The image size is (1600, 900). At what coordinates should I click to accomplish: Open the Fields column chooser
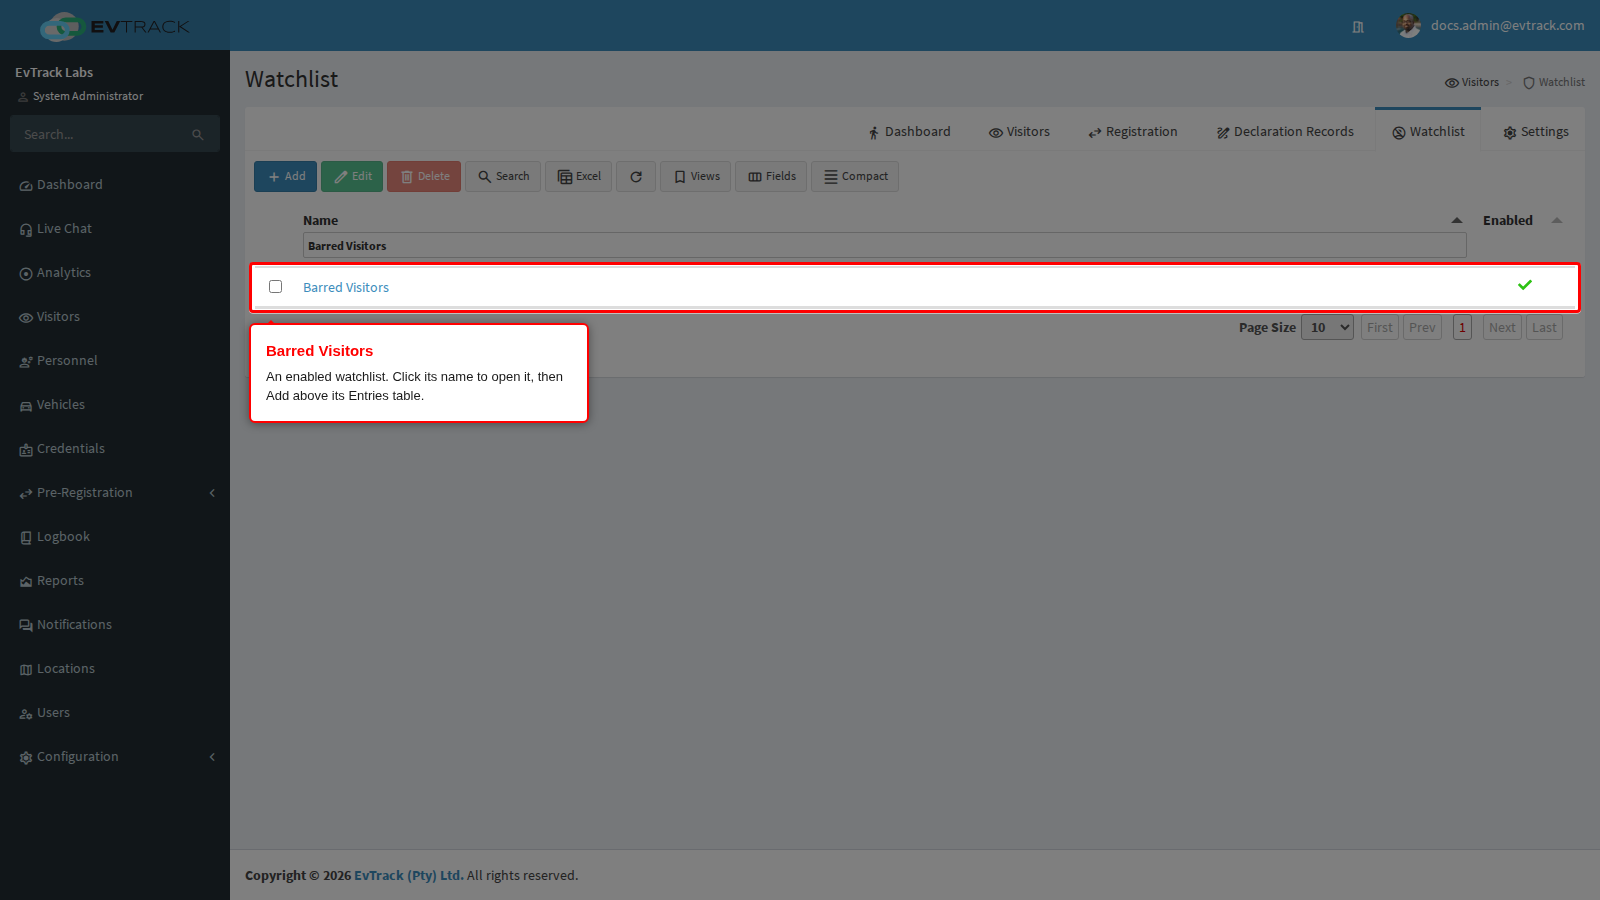pyautogui.click(x=771, y=176)
